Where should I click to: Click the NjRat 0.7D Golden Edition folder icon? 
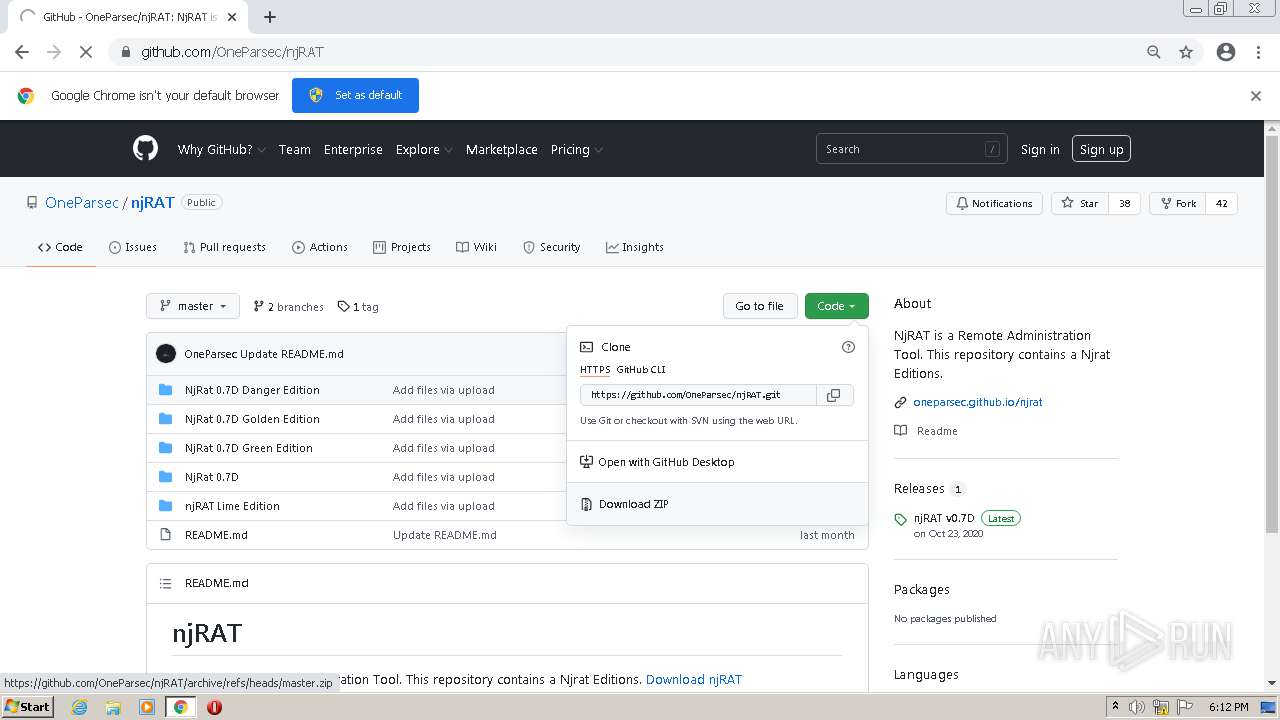click(166, 419)
